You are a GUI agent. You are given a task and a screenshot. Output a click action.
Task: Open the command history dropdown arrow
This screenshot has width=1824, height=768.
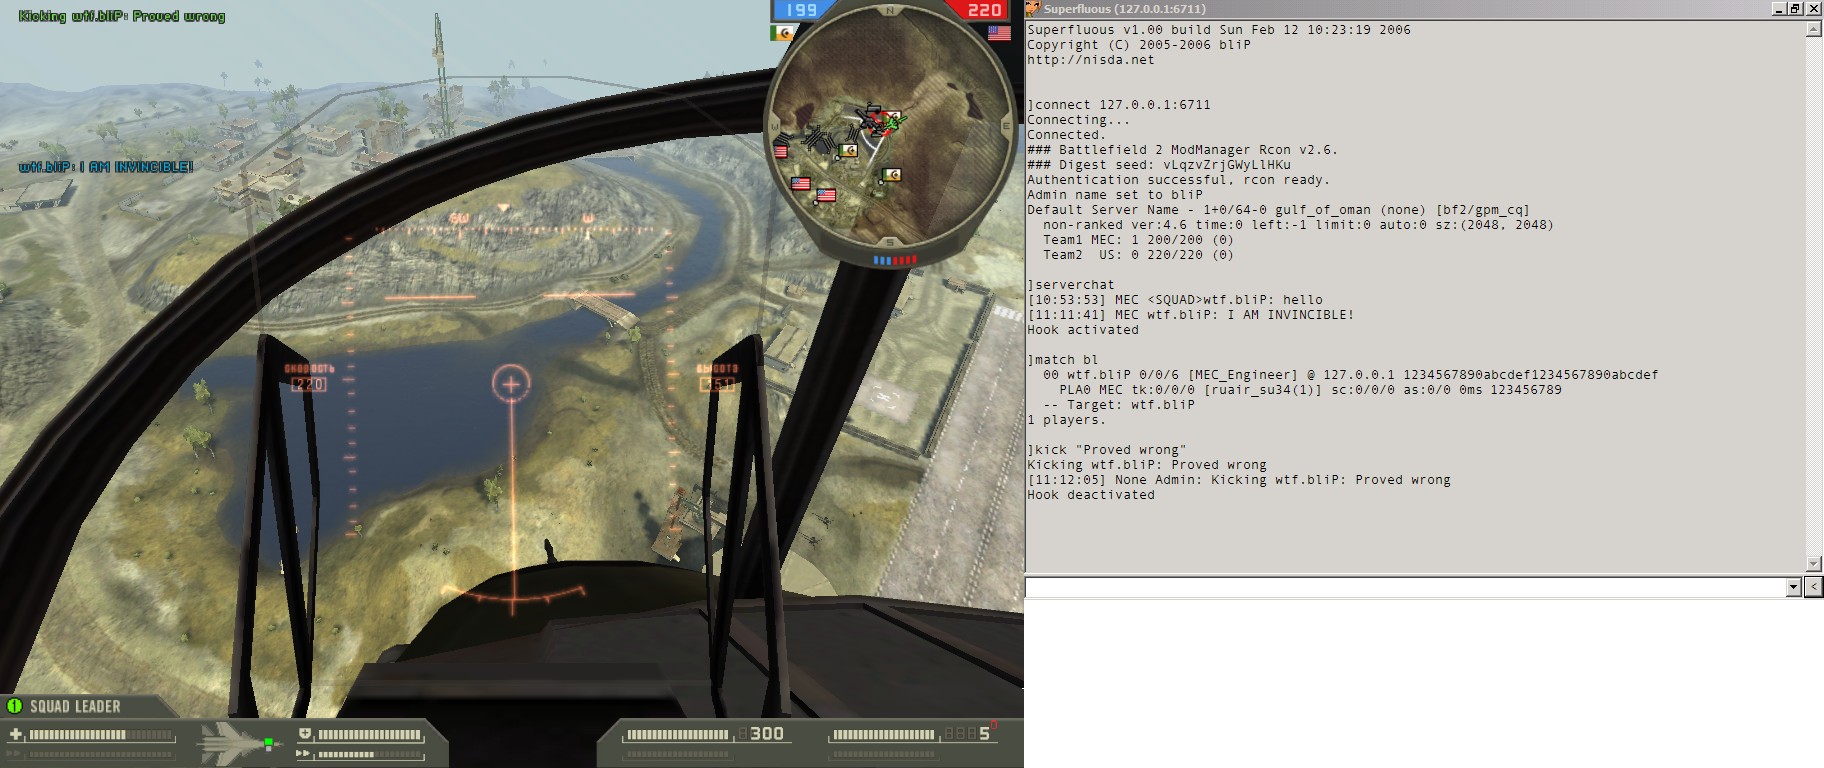tap(1793, 588)
